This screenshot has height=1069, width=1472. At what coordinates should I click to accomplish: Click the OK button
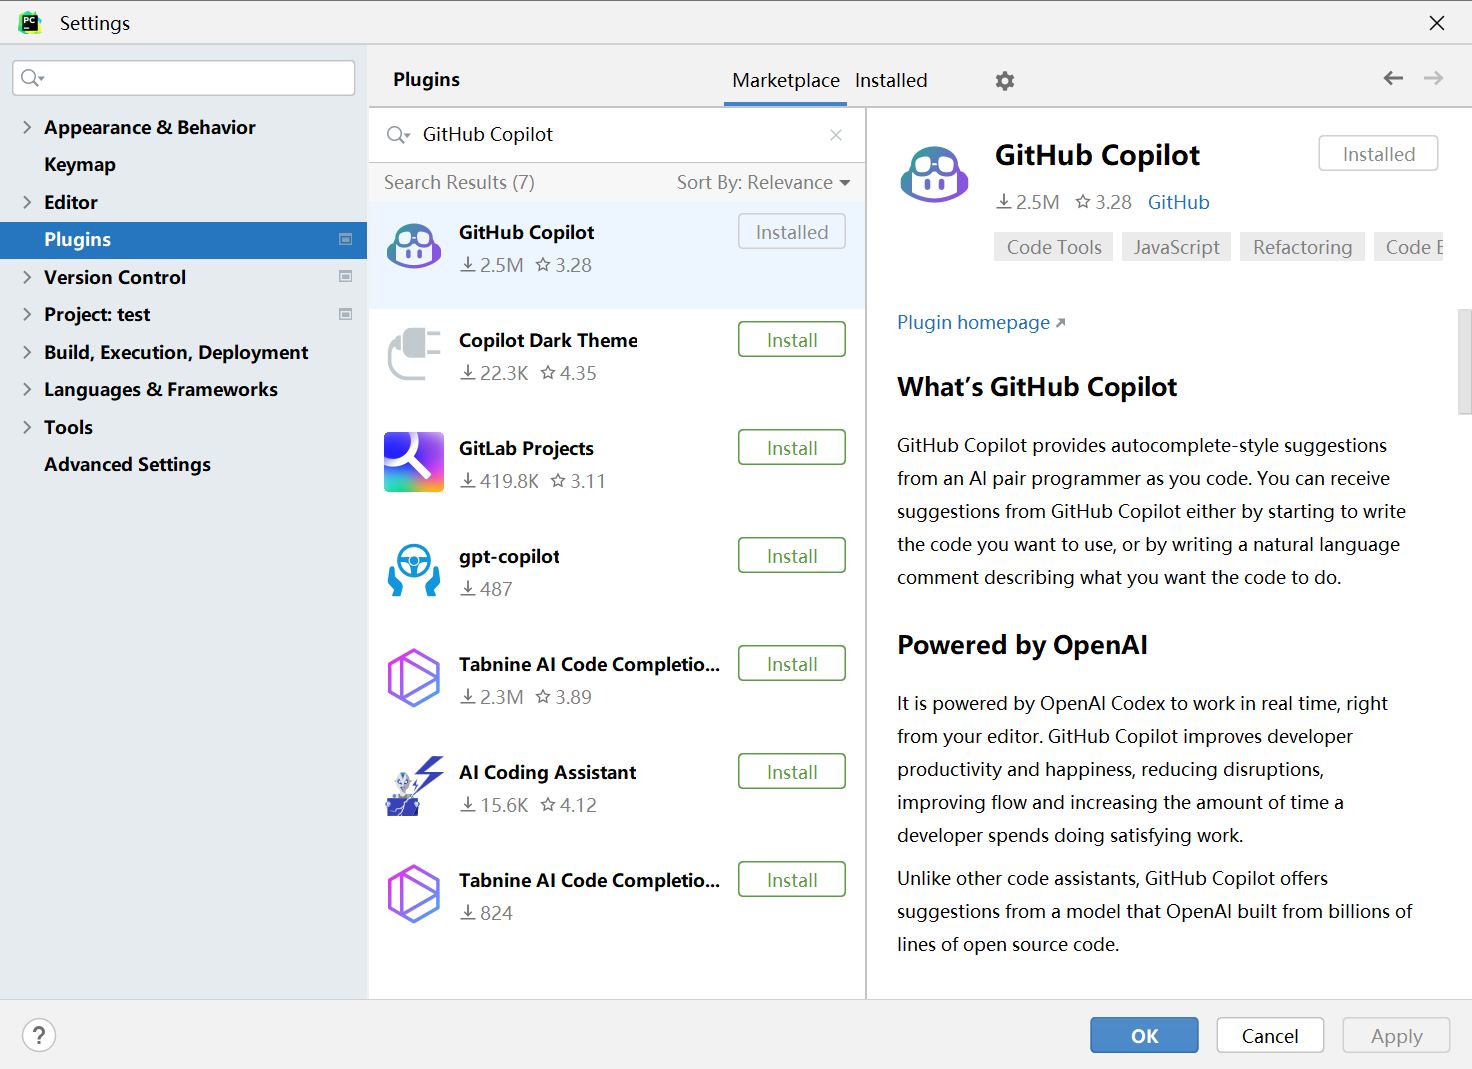pos(1144,1036)
